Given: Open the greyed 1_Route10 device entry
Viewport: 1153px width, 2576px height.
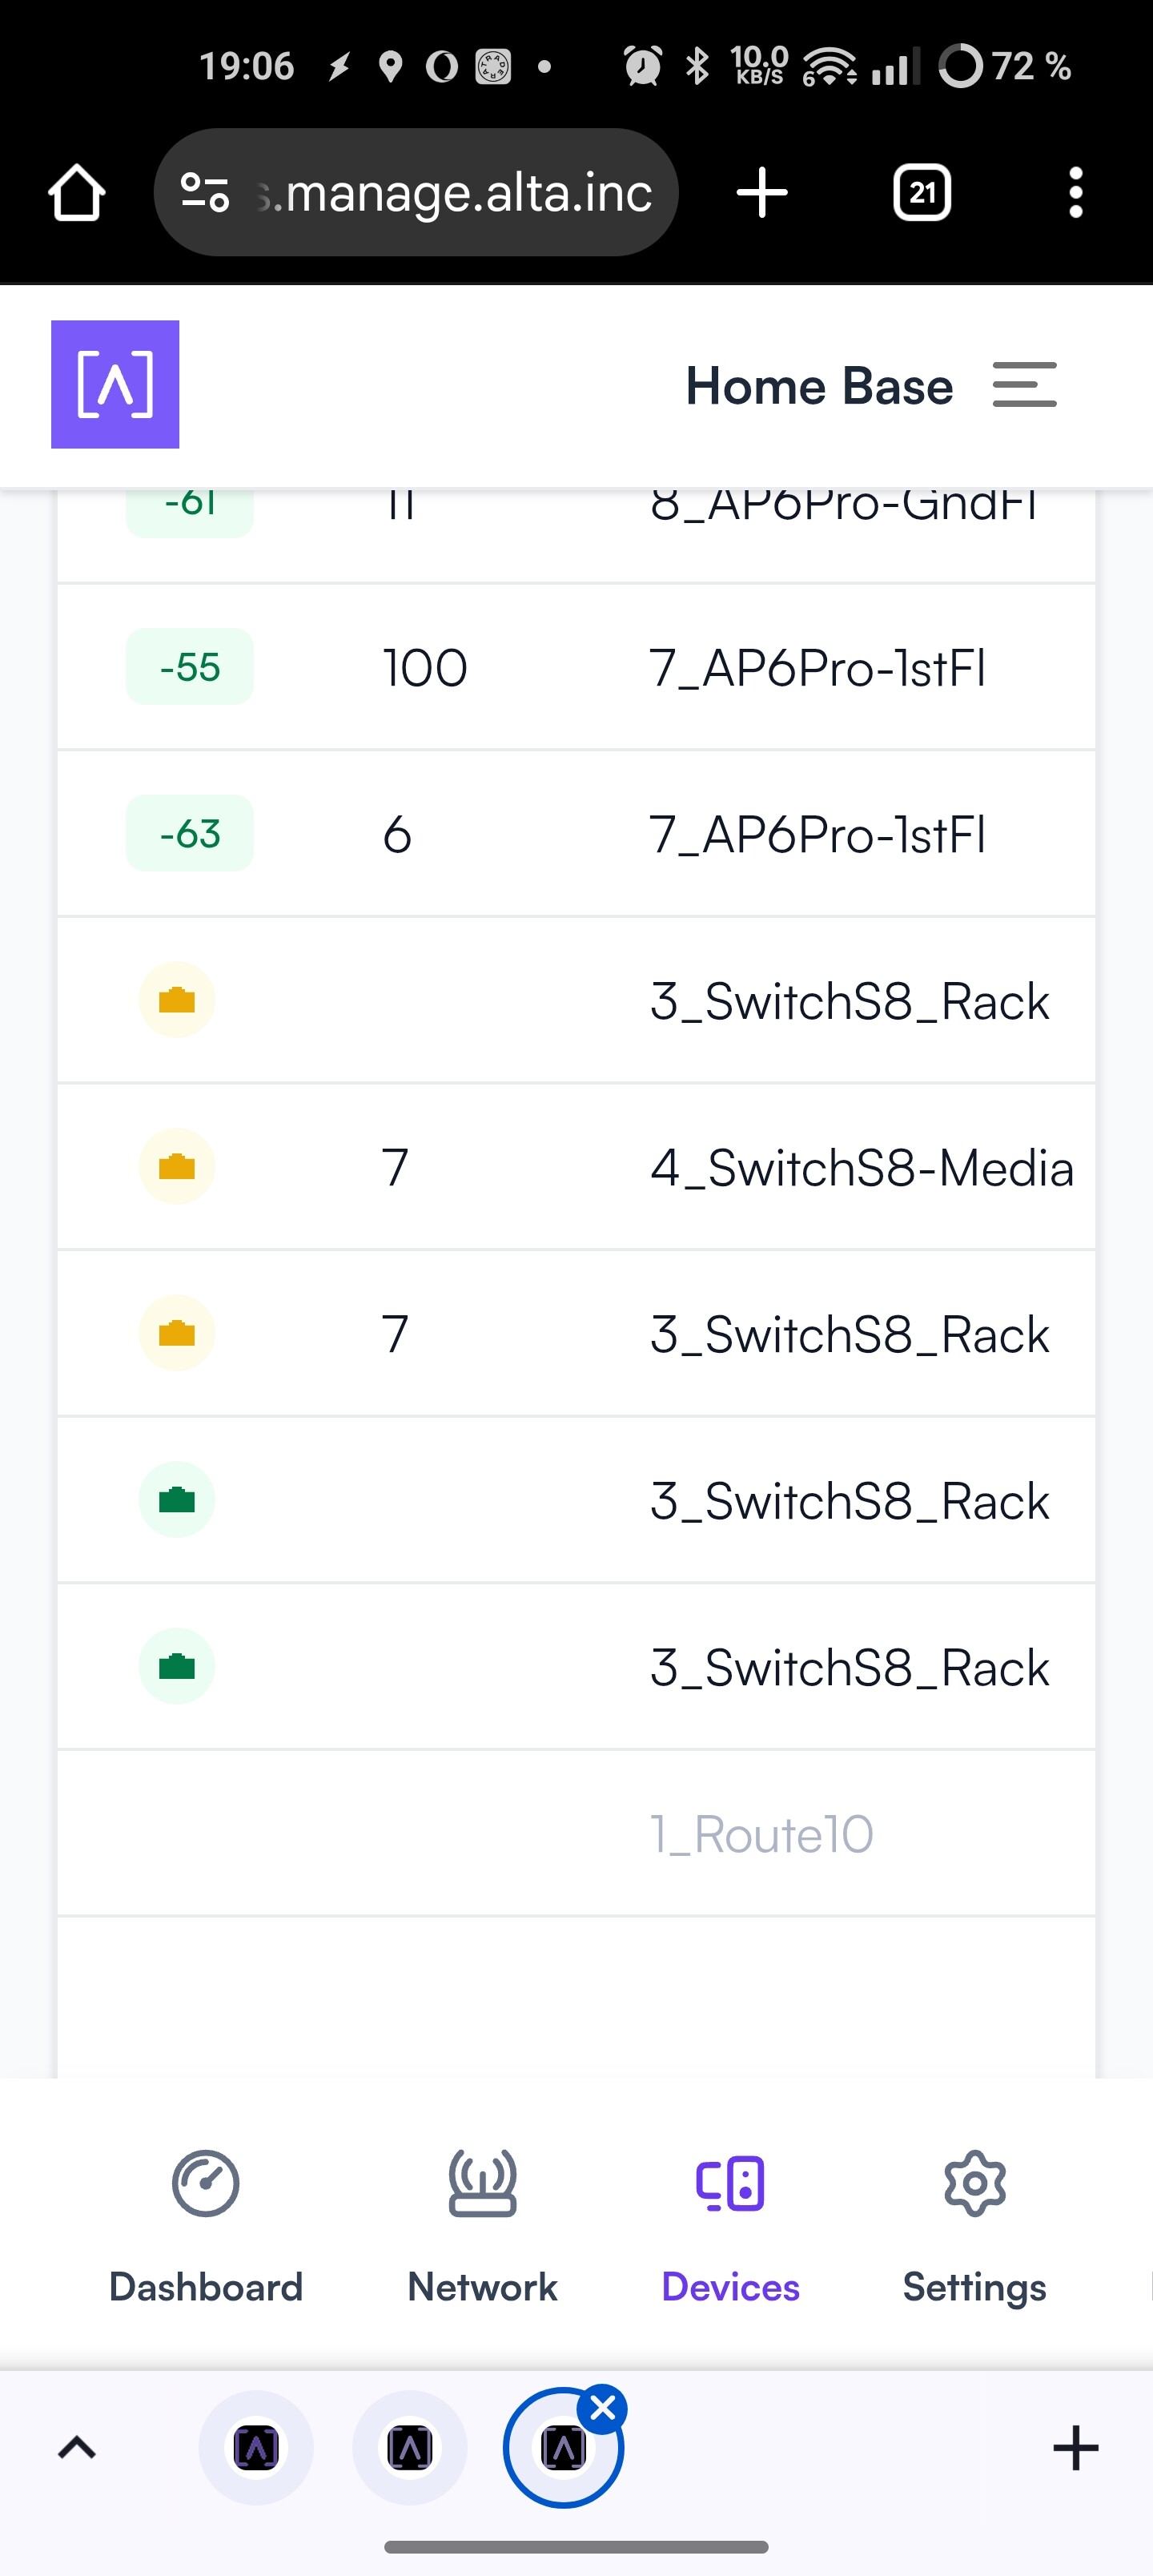Looking at the screenshot, I should pyautogui.click(x=762, y=1834).
